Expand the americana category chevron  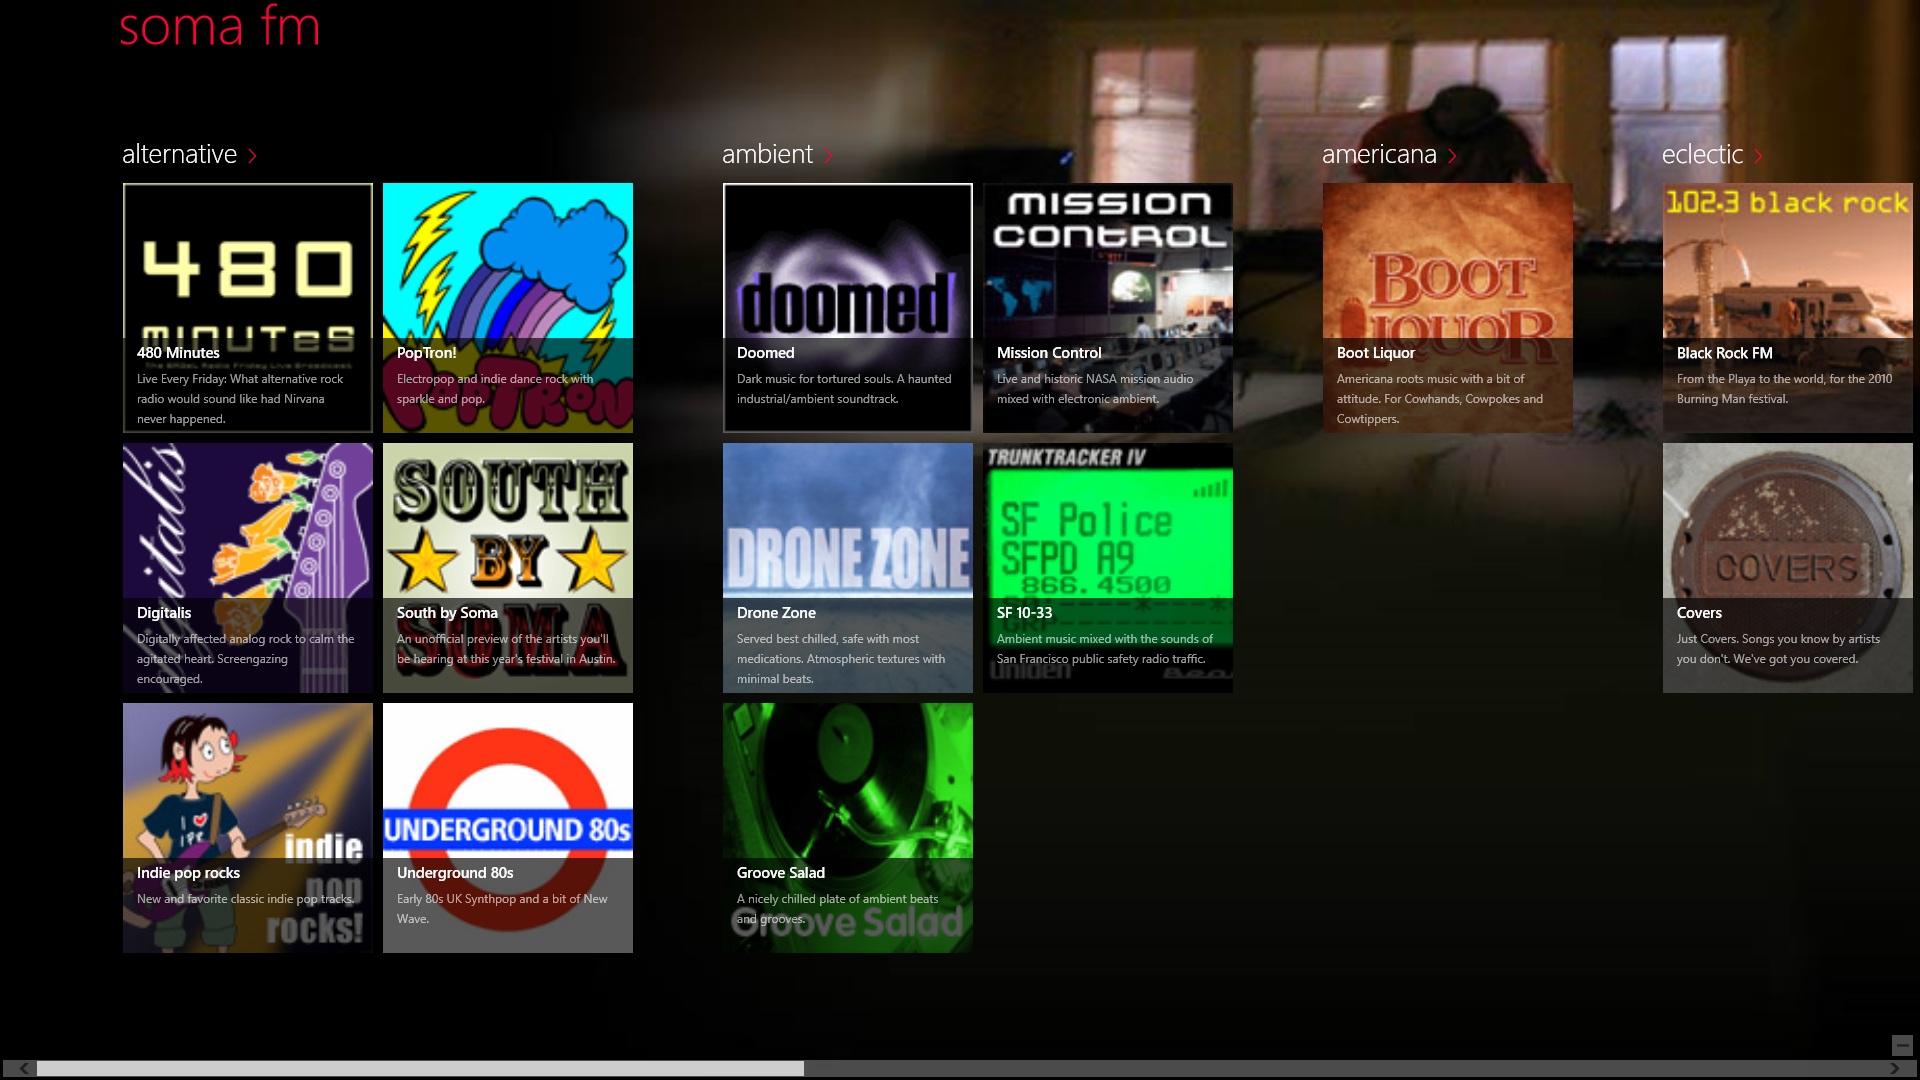tap(1453, 156)
